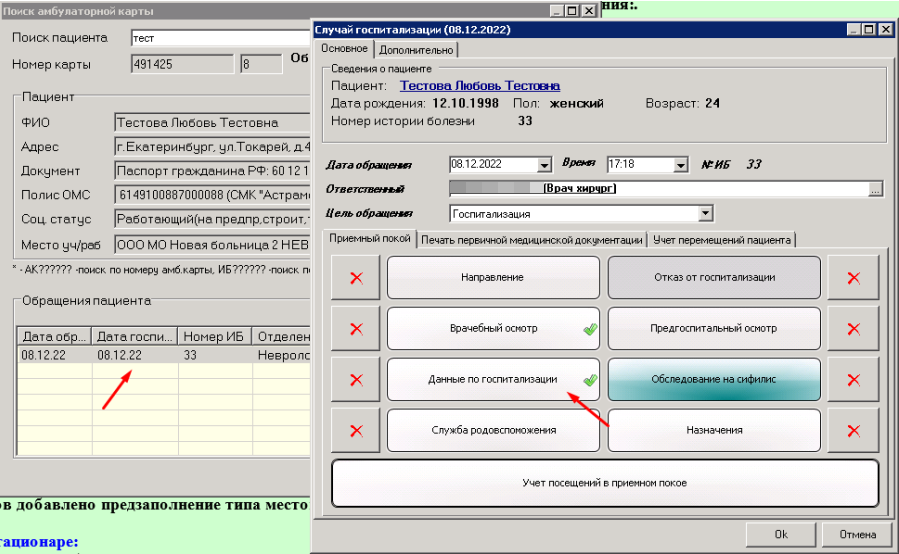Clear Обследование на сифилис with red X
This screenshot has height=554, width=899.
[x=853, y=380]
